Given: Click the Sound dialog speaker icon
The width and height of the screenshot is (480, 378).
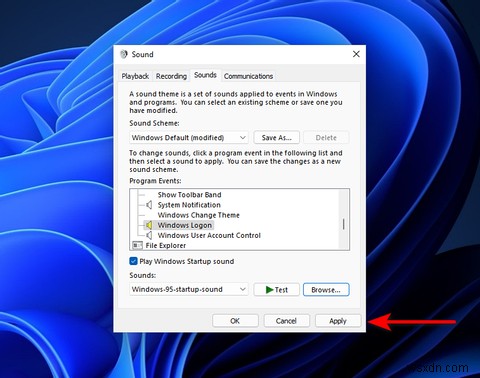Looking at the screenshot, I should [x=124, y=54].
